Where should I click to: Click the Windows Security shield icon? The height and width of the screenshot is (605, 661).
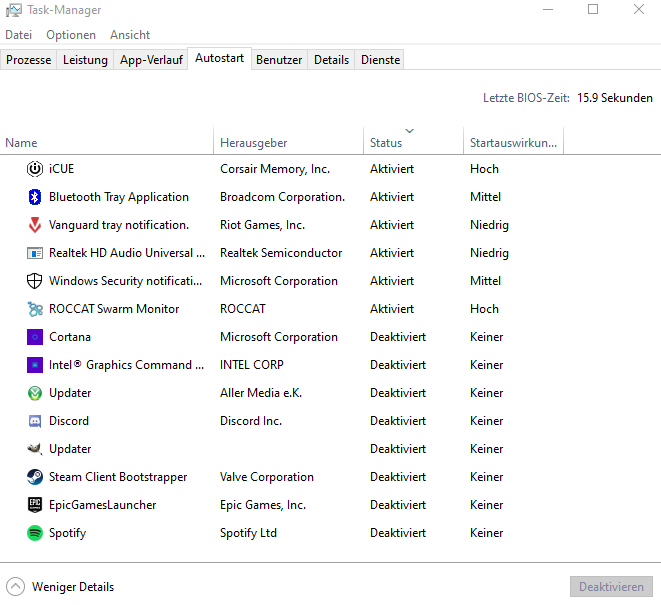point(35,281)
